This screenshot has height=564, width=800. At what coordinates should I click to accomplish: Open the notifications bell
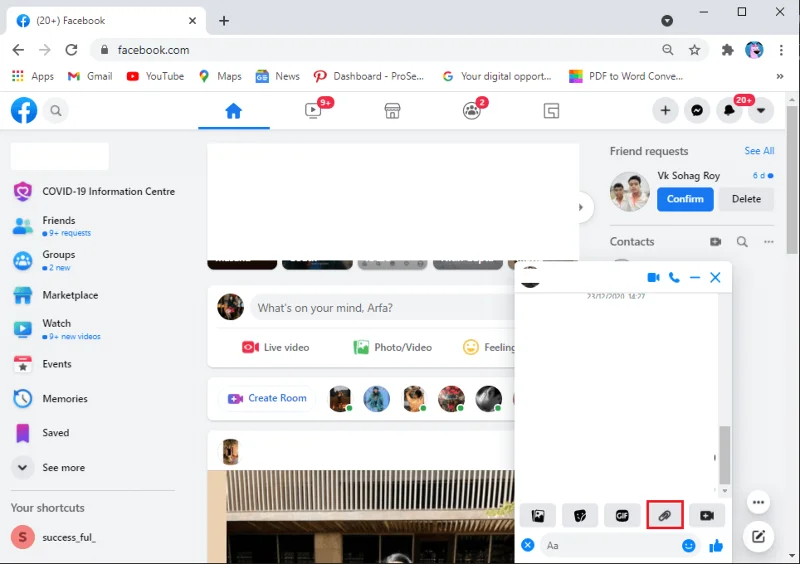click(729, 110)
